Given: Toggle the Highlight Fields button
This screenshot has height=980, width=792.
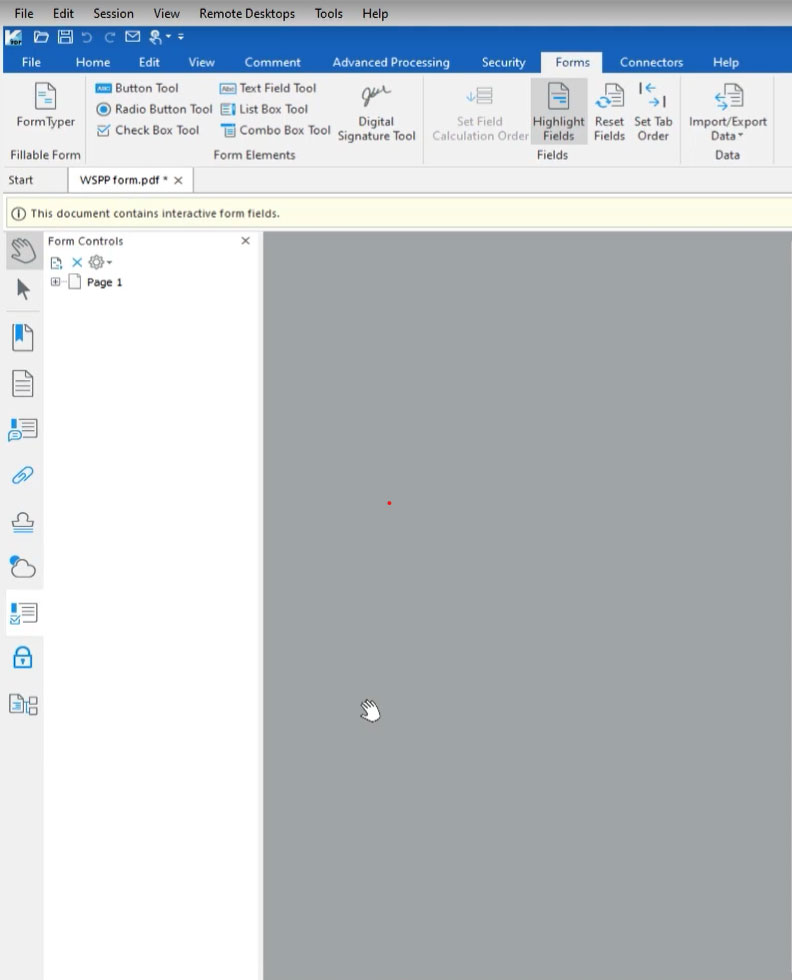Looking at the screenshot, I should click(x=558, y=111).
